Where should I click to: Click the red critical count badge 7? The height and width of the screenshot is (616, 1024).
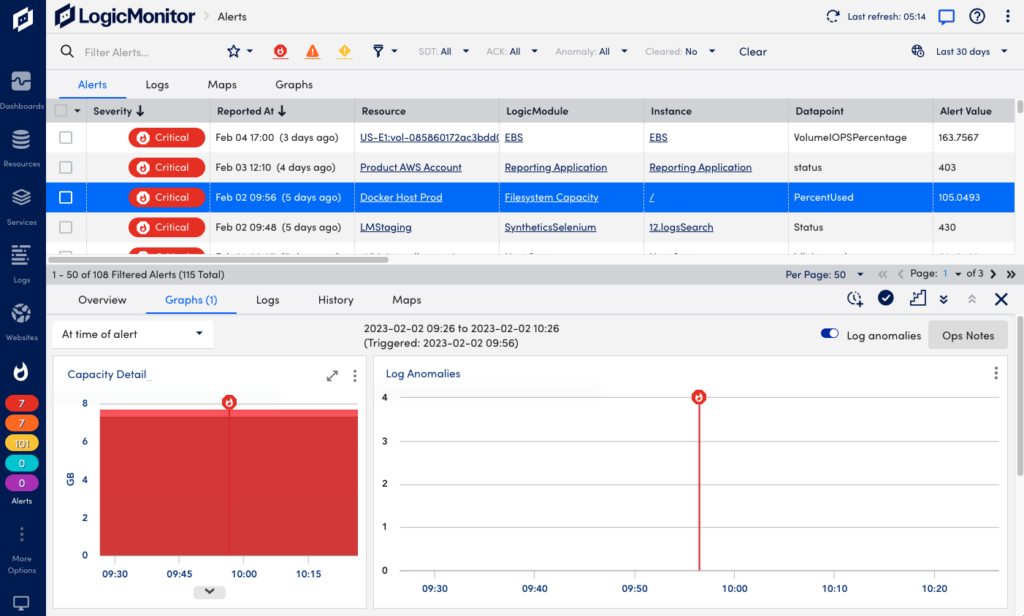tap(22, 403)
